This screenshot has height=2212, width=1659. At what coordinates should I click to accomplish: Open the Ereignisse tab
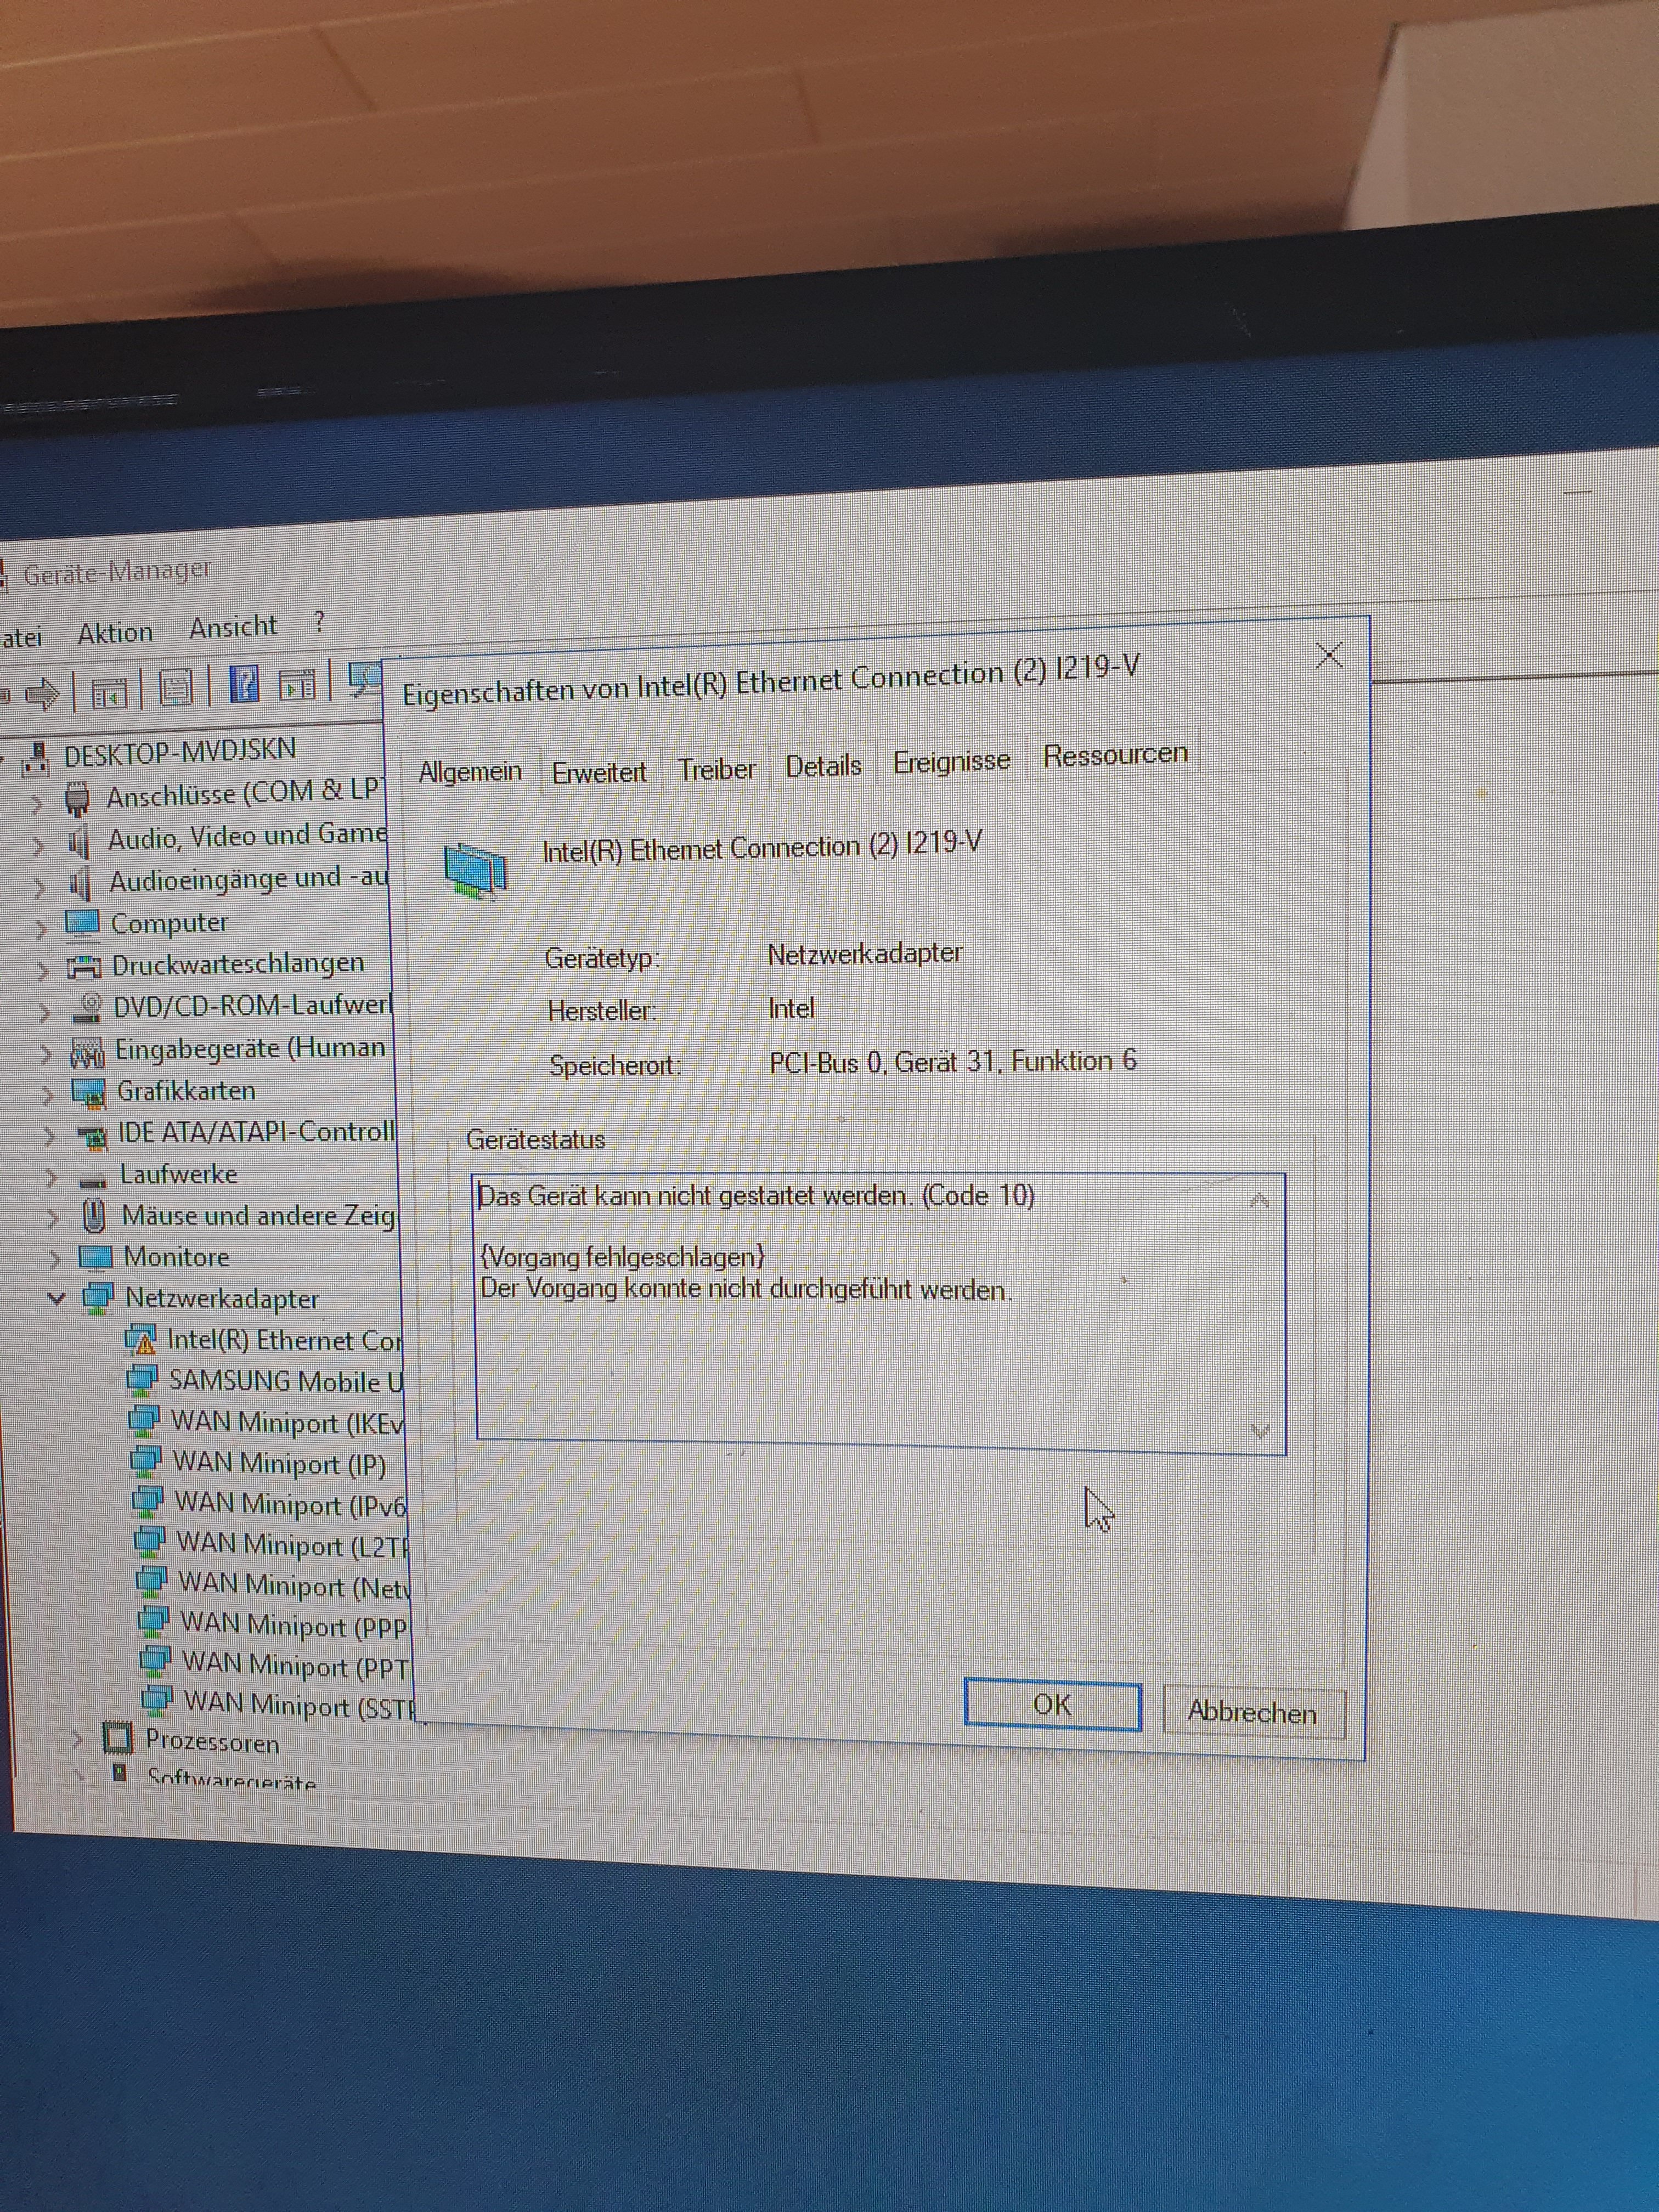coord(951,761)
